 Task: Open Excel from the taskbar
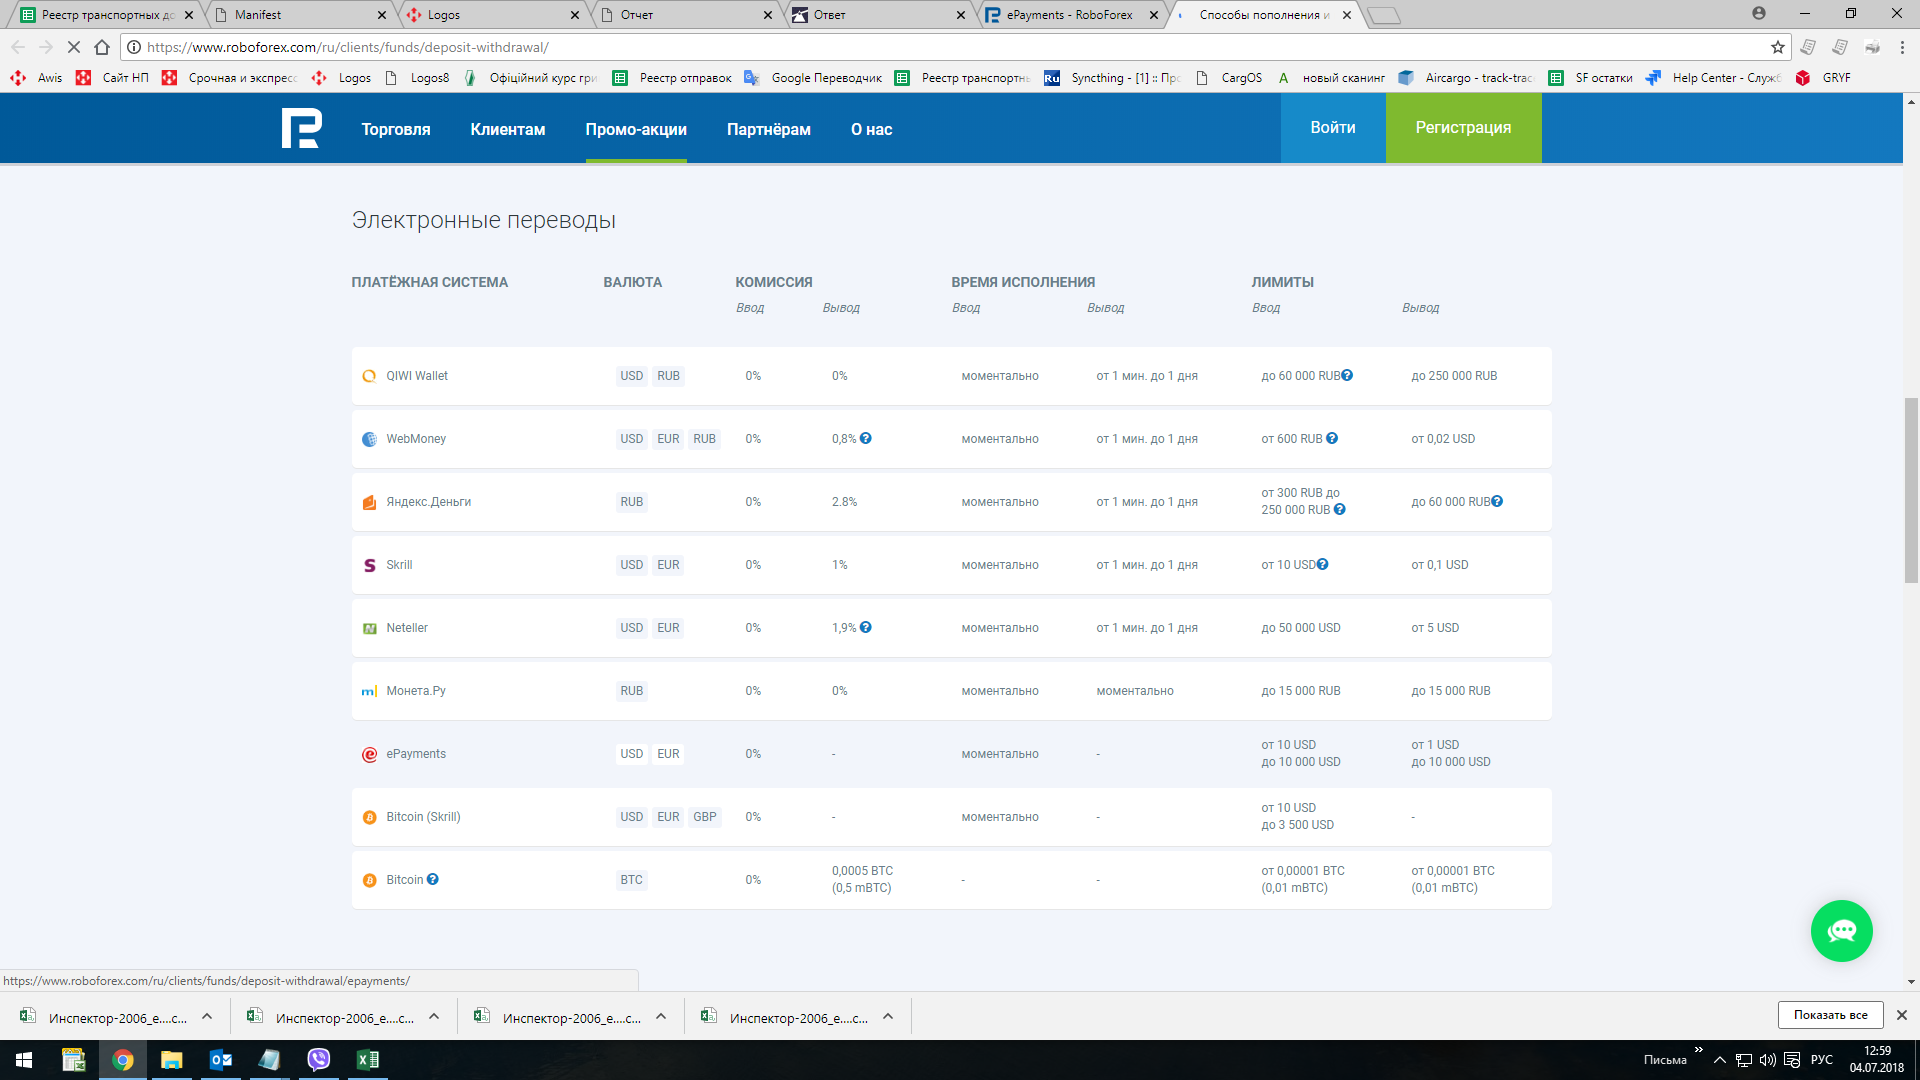[368, 1059]
